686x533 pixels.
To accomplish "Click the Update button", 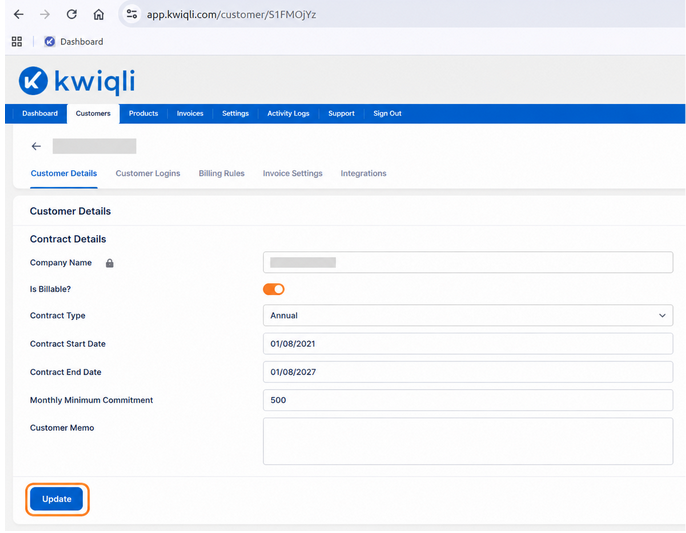I will (57, 499).
